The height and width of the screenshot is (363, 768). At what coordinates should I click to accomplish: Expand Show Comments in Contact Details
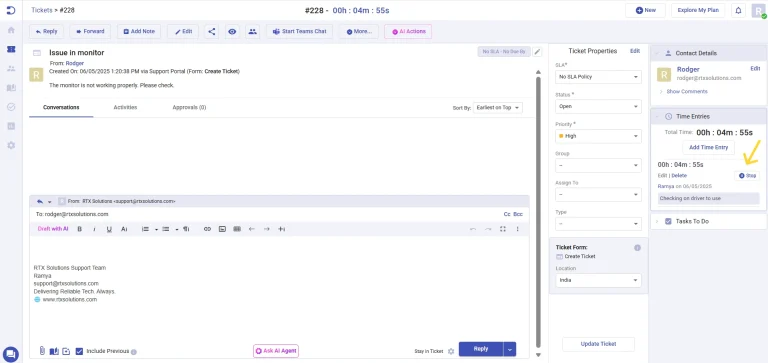(687, 92)
